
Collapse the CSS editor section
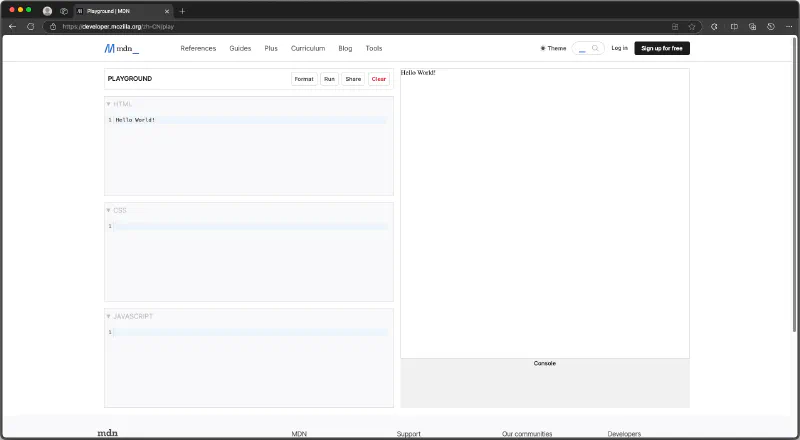coord(116,210)
